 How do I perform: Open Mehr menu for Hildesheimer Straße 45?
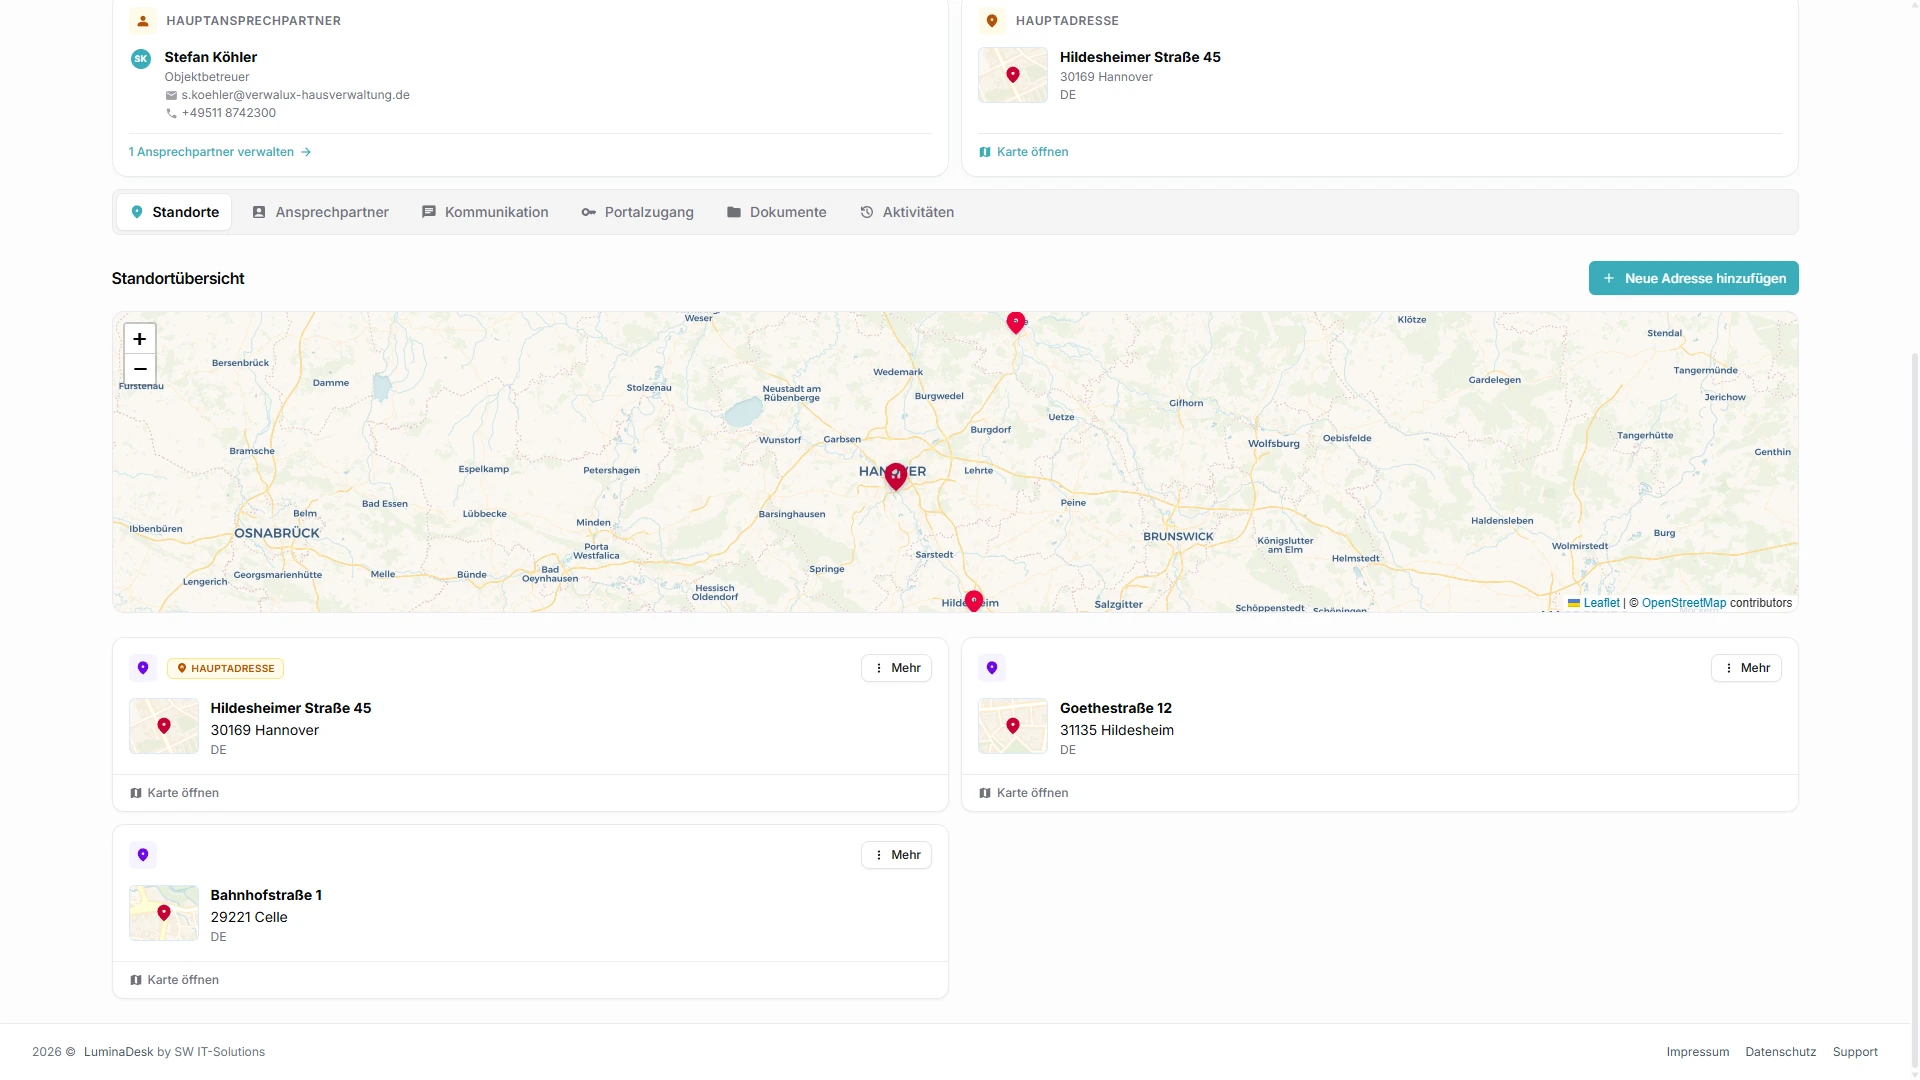pyautogui.click(x=897, y=668)
